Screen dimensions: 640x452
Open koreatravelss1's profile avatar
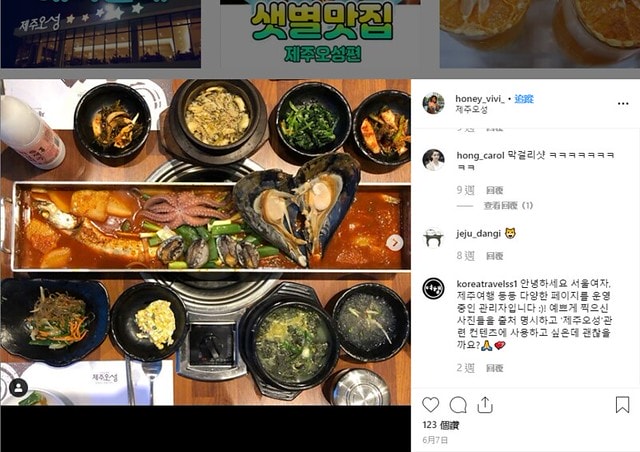click(433, 289)
